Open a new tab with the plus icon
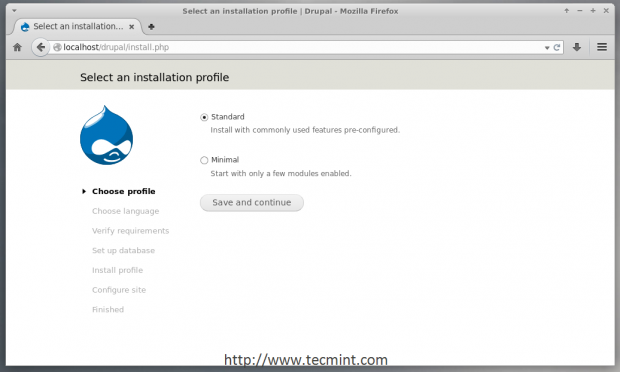 point(151,27)
